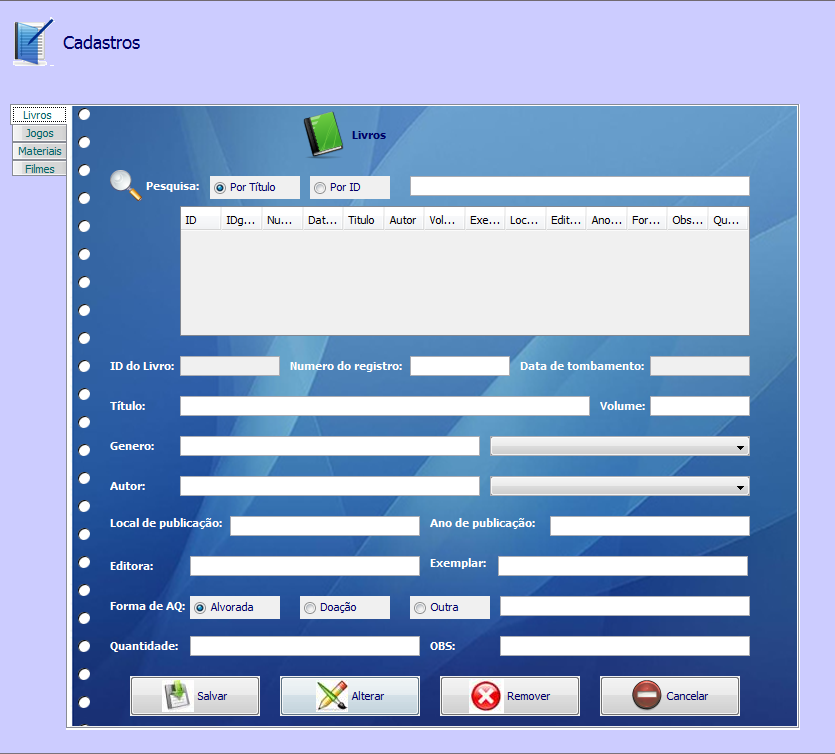The width and height of the screenshot is (835, 754).
Task: Click the Alterar button
Action: tap(350, 696)
